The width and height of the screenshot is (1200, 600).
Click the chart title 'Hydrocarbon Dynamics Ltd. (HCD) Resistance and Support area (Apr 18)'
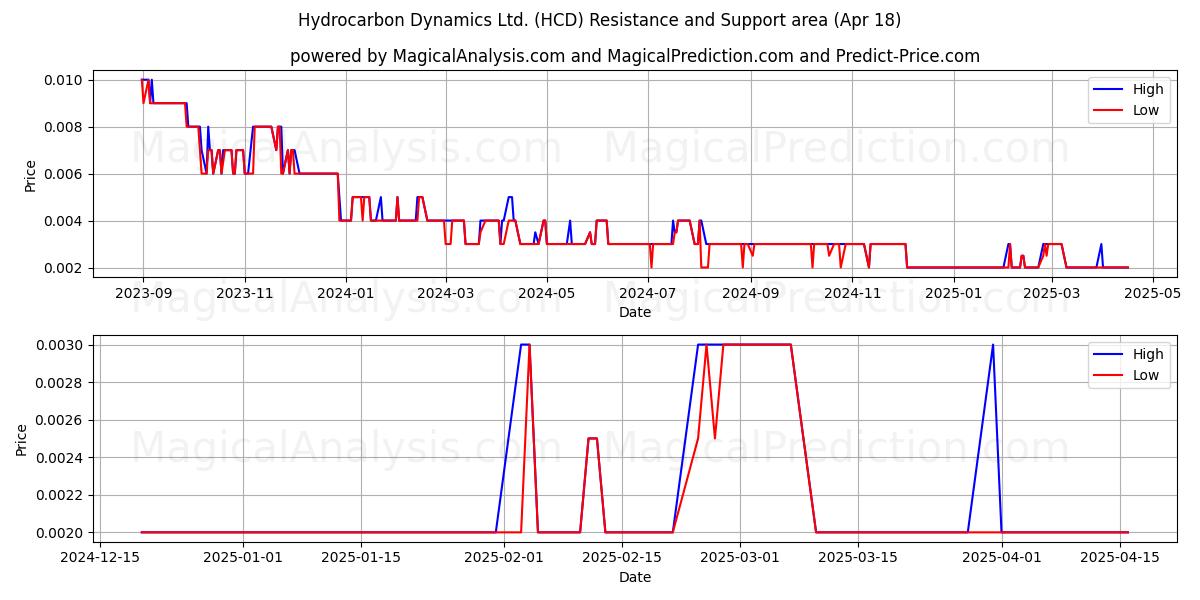(599, 20)
